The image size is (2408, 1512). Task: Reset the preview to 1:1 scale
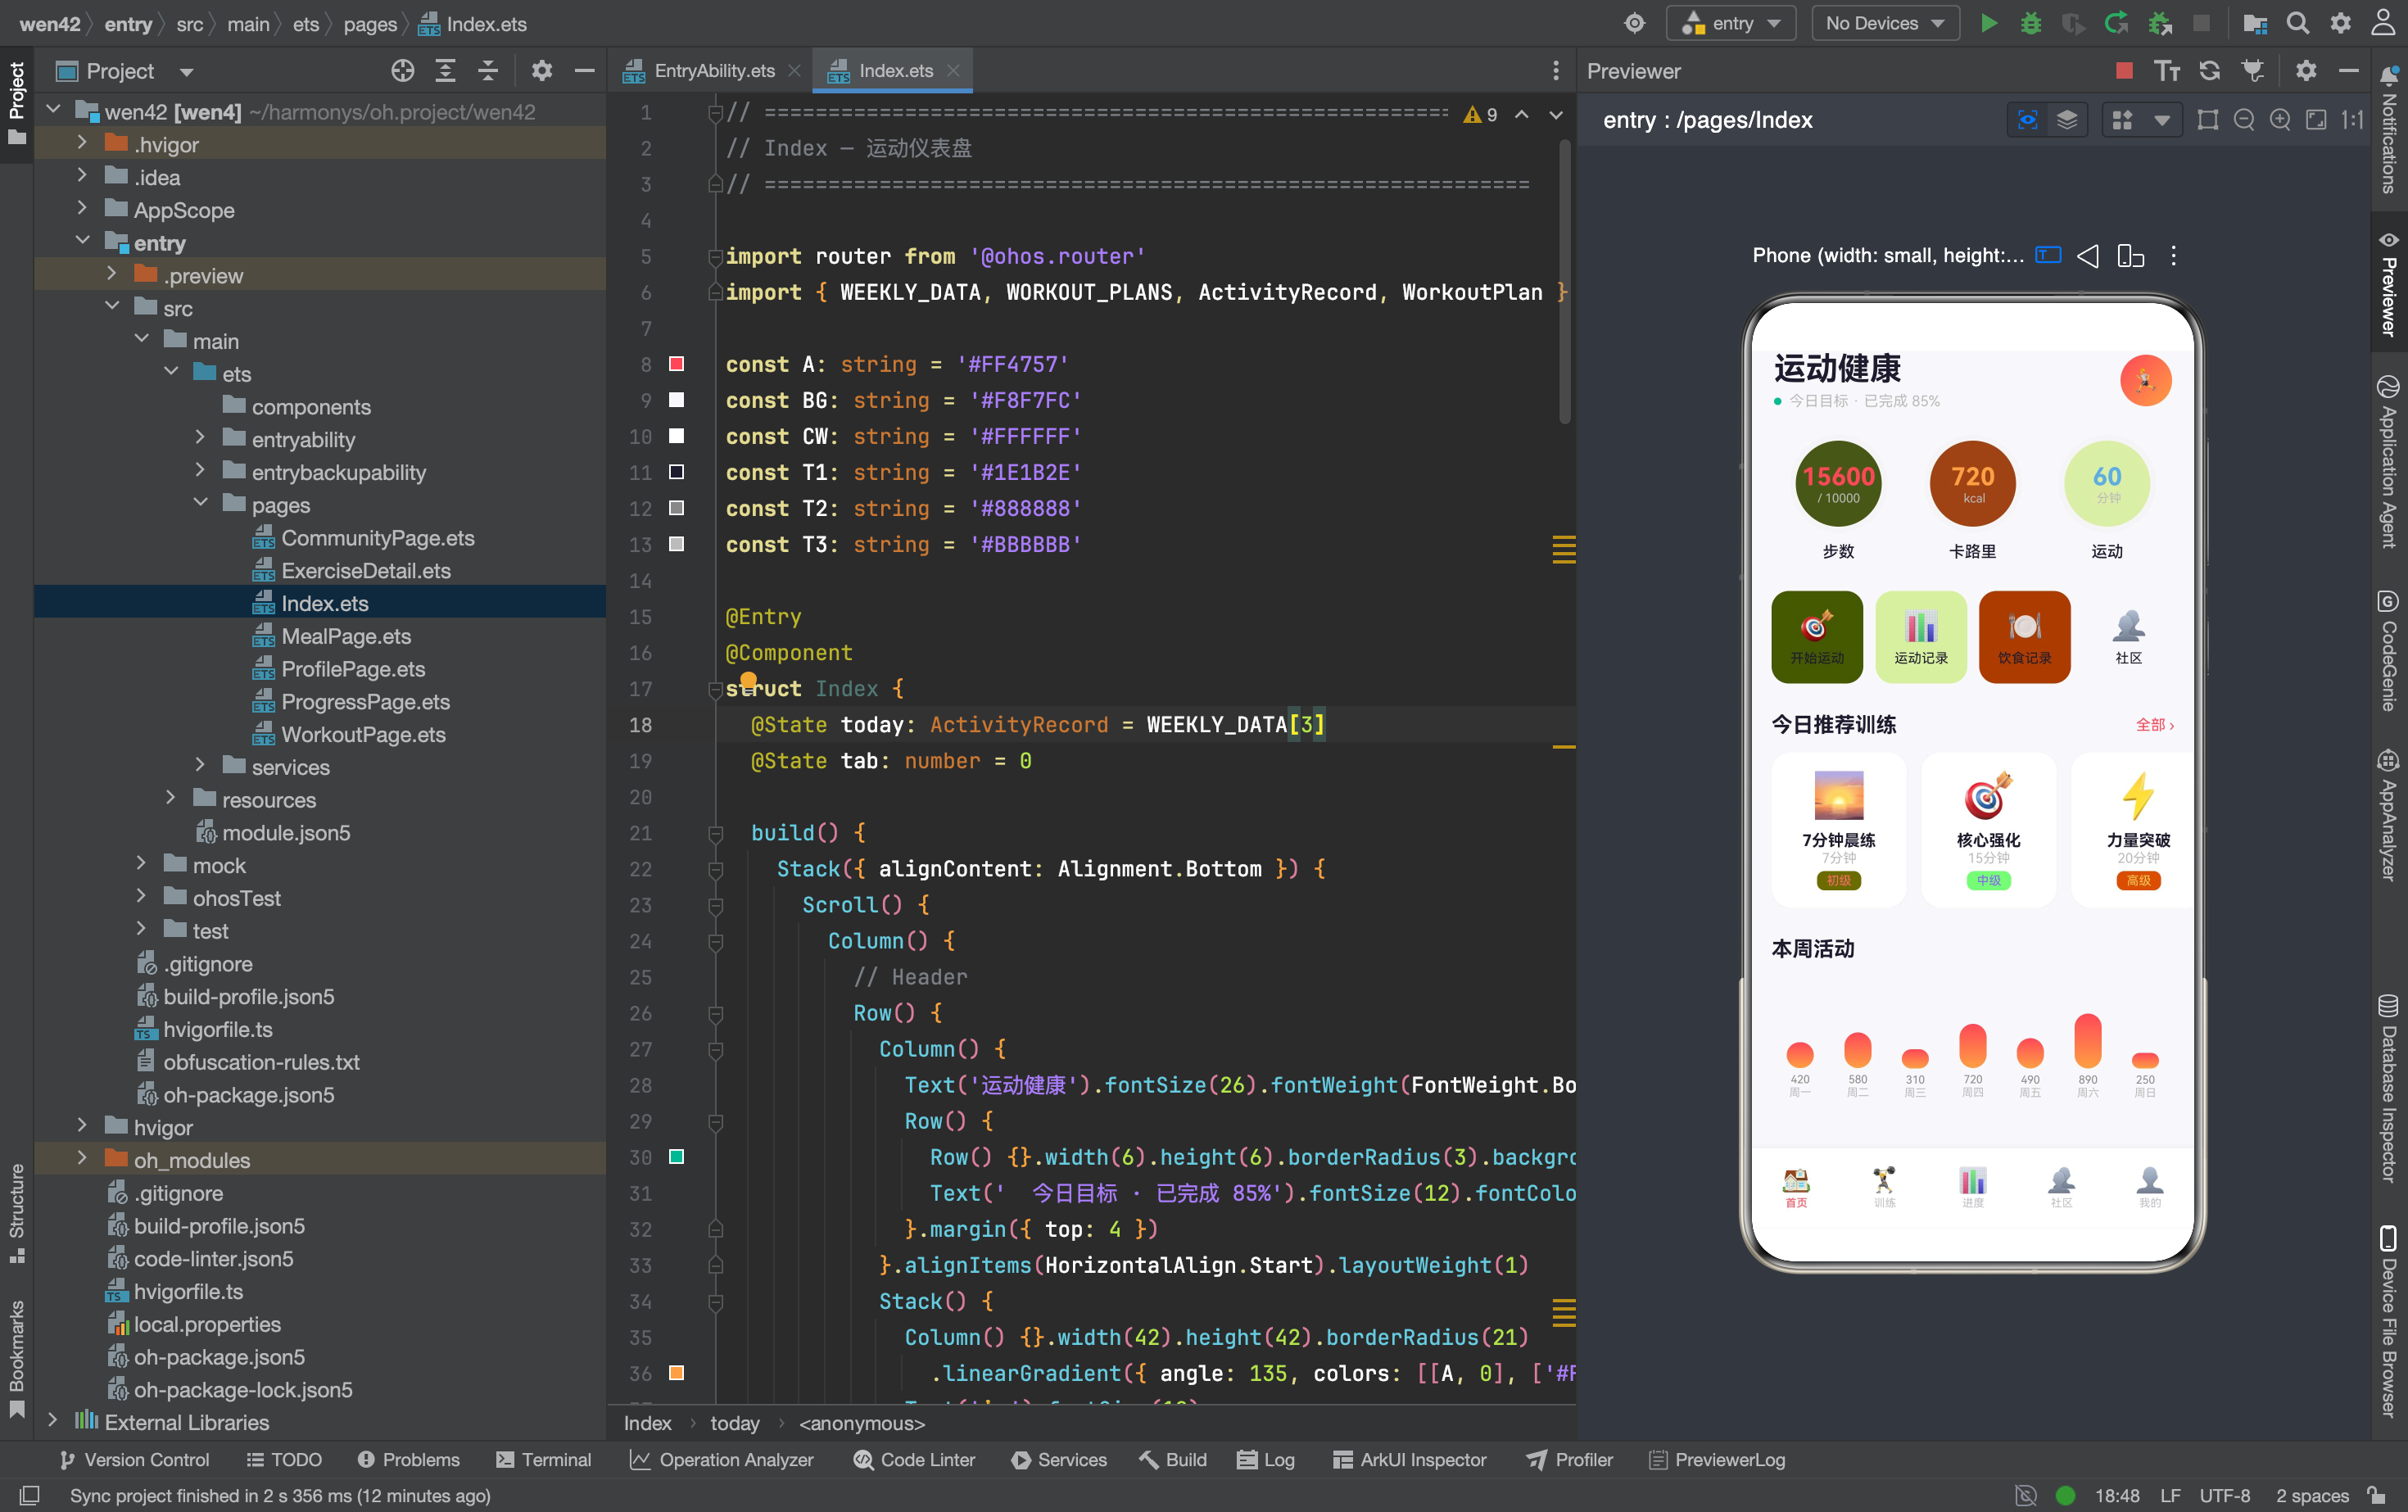tap(2352, 120)
